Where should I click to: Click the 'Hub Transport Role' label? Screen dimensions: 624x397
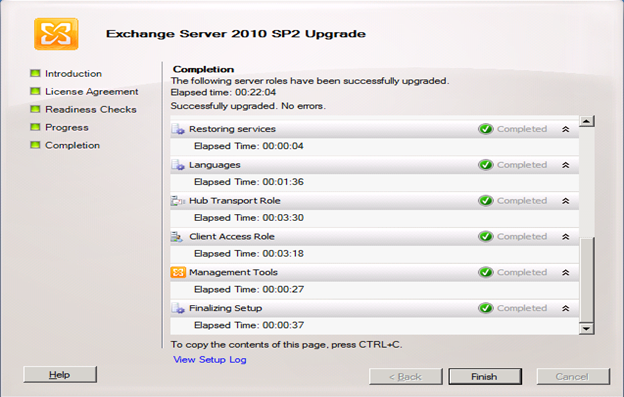(x=235, y=200)
